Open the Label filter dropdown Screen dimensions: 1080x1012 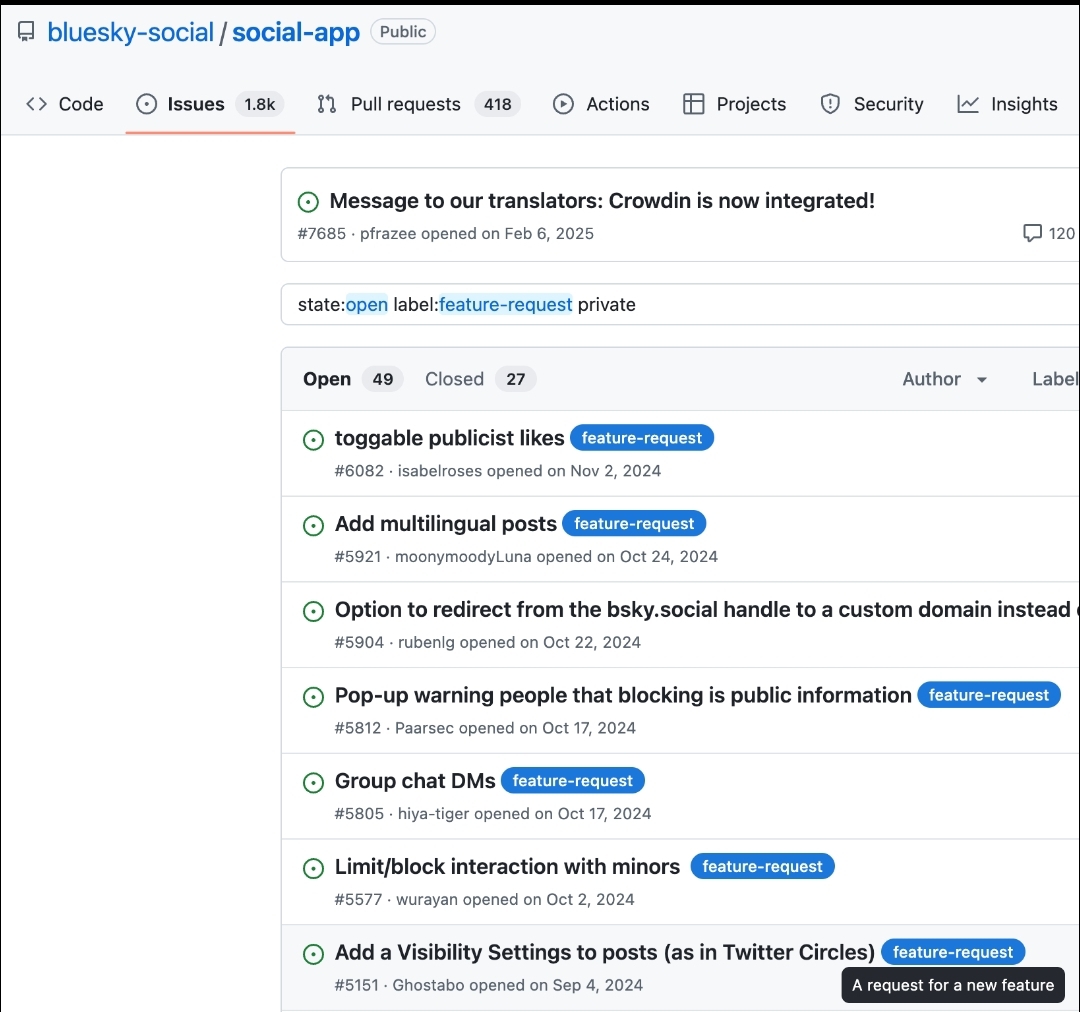(1054, 379)
